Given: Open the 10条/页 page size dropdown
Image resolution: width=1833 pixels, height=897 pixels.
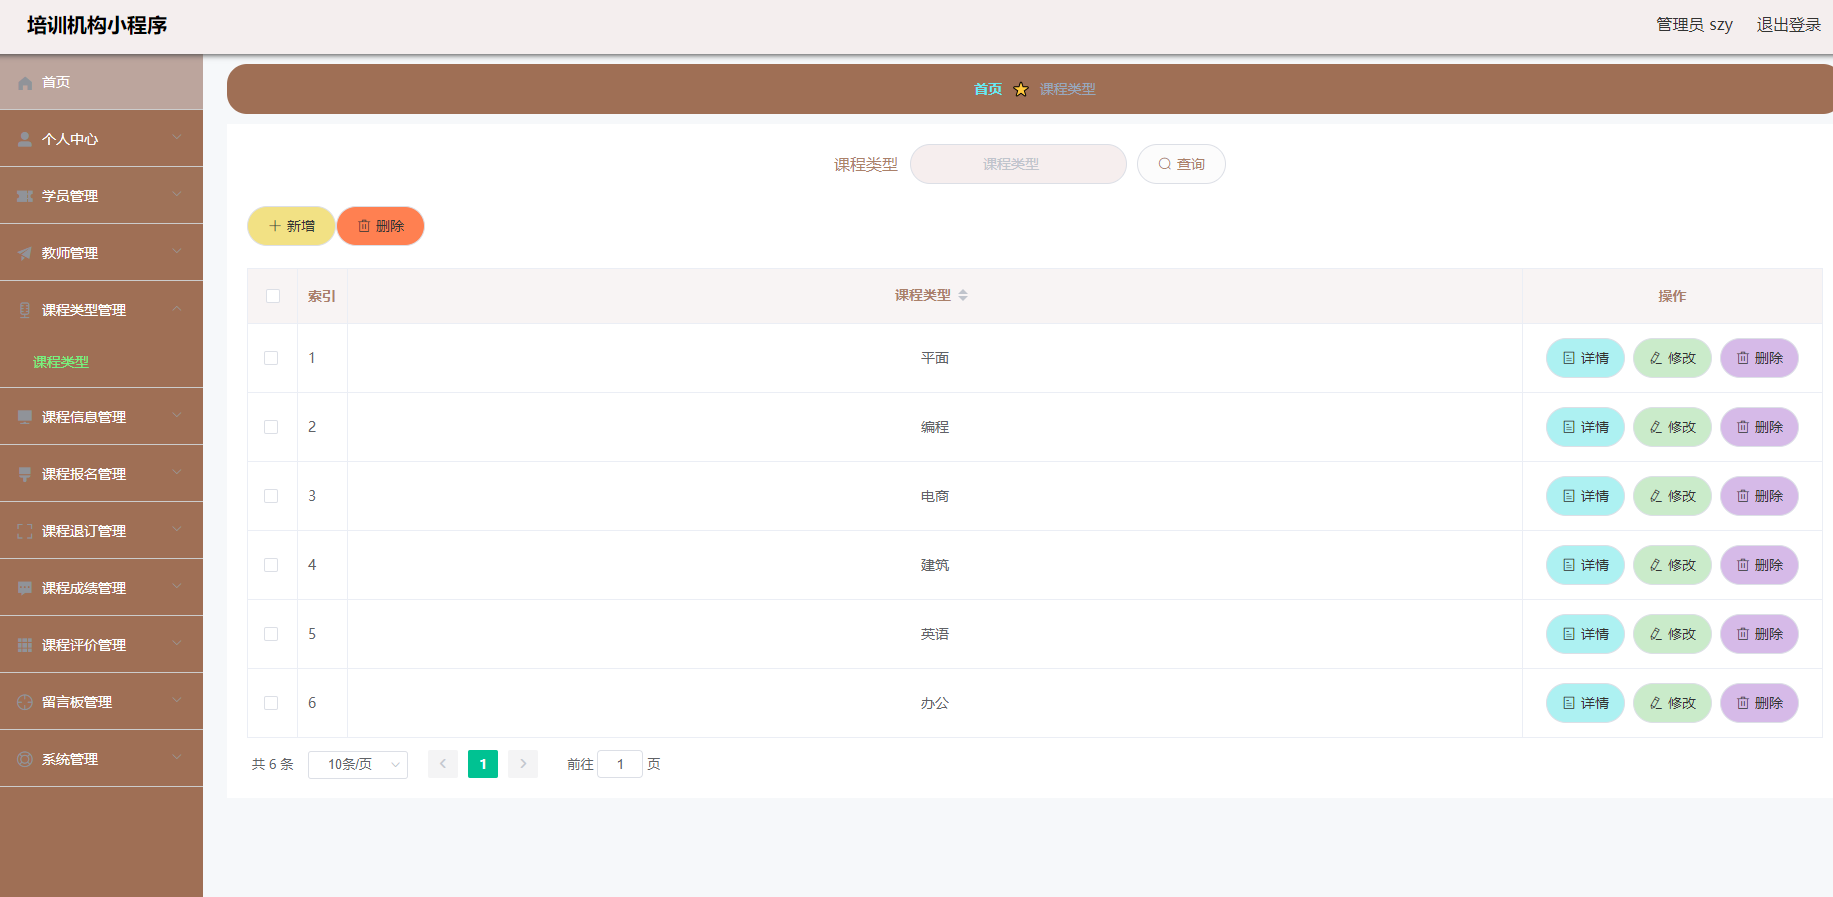Looking at the screenshot, I should click(357, 764).
